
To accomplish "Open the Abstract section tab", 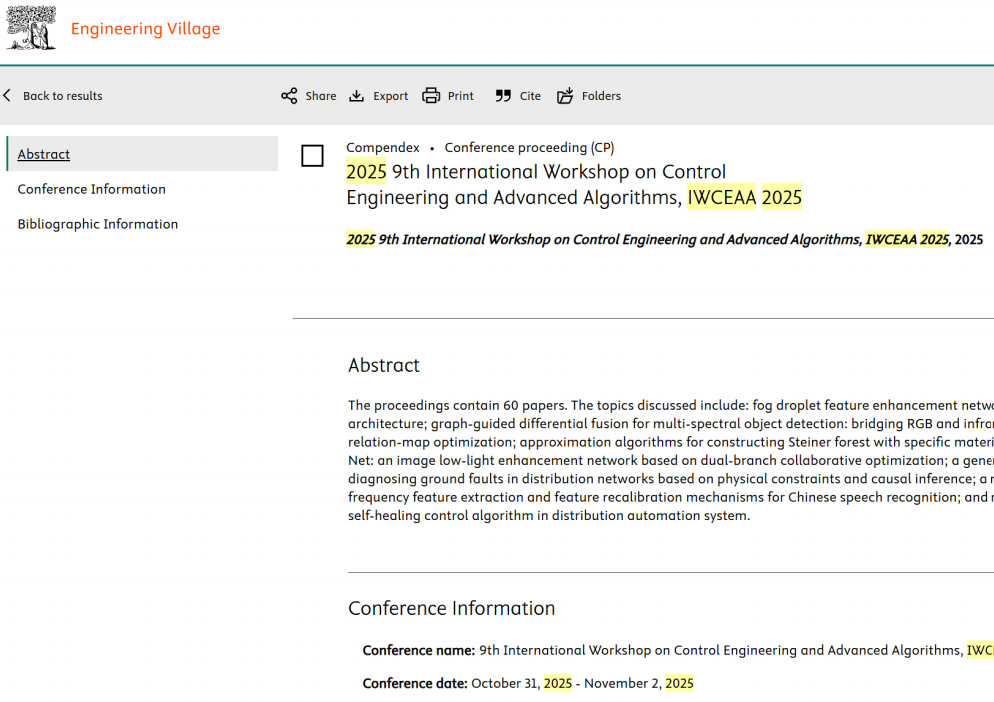I will (x=44, y=154).
